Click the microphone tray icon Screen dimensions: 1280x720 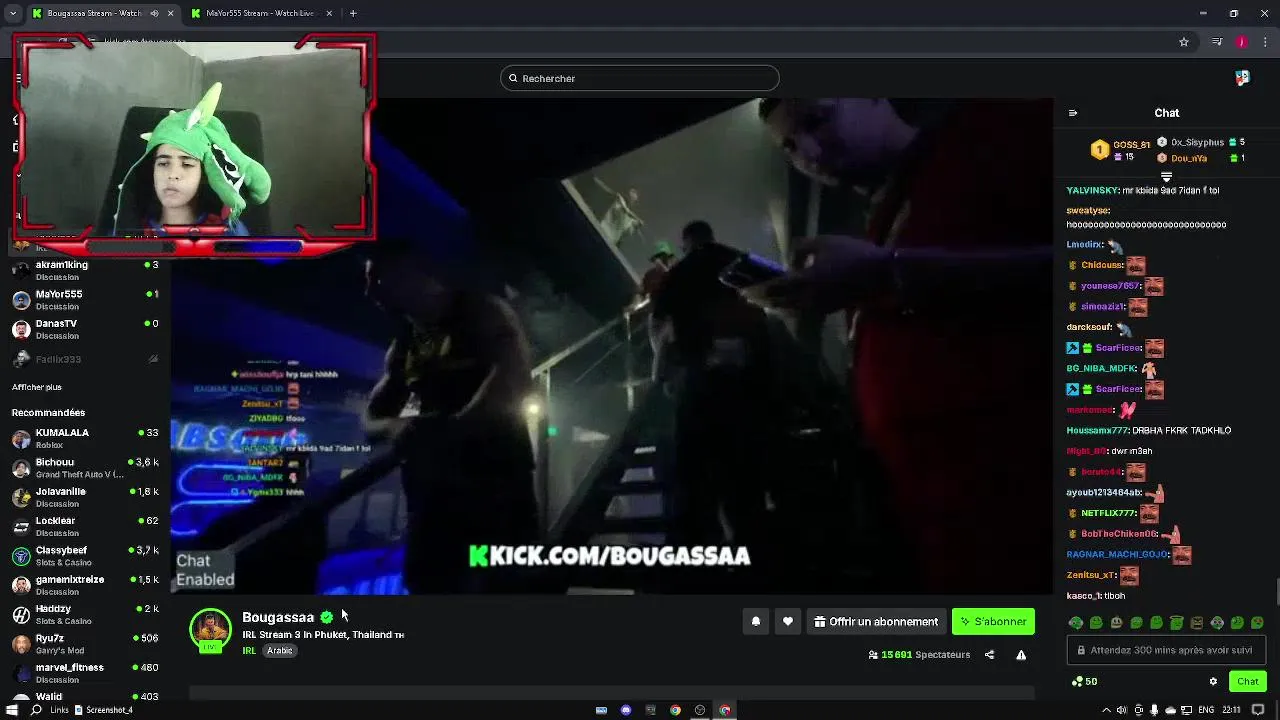tap(1154, 710)
